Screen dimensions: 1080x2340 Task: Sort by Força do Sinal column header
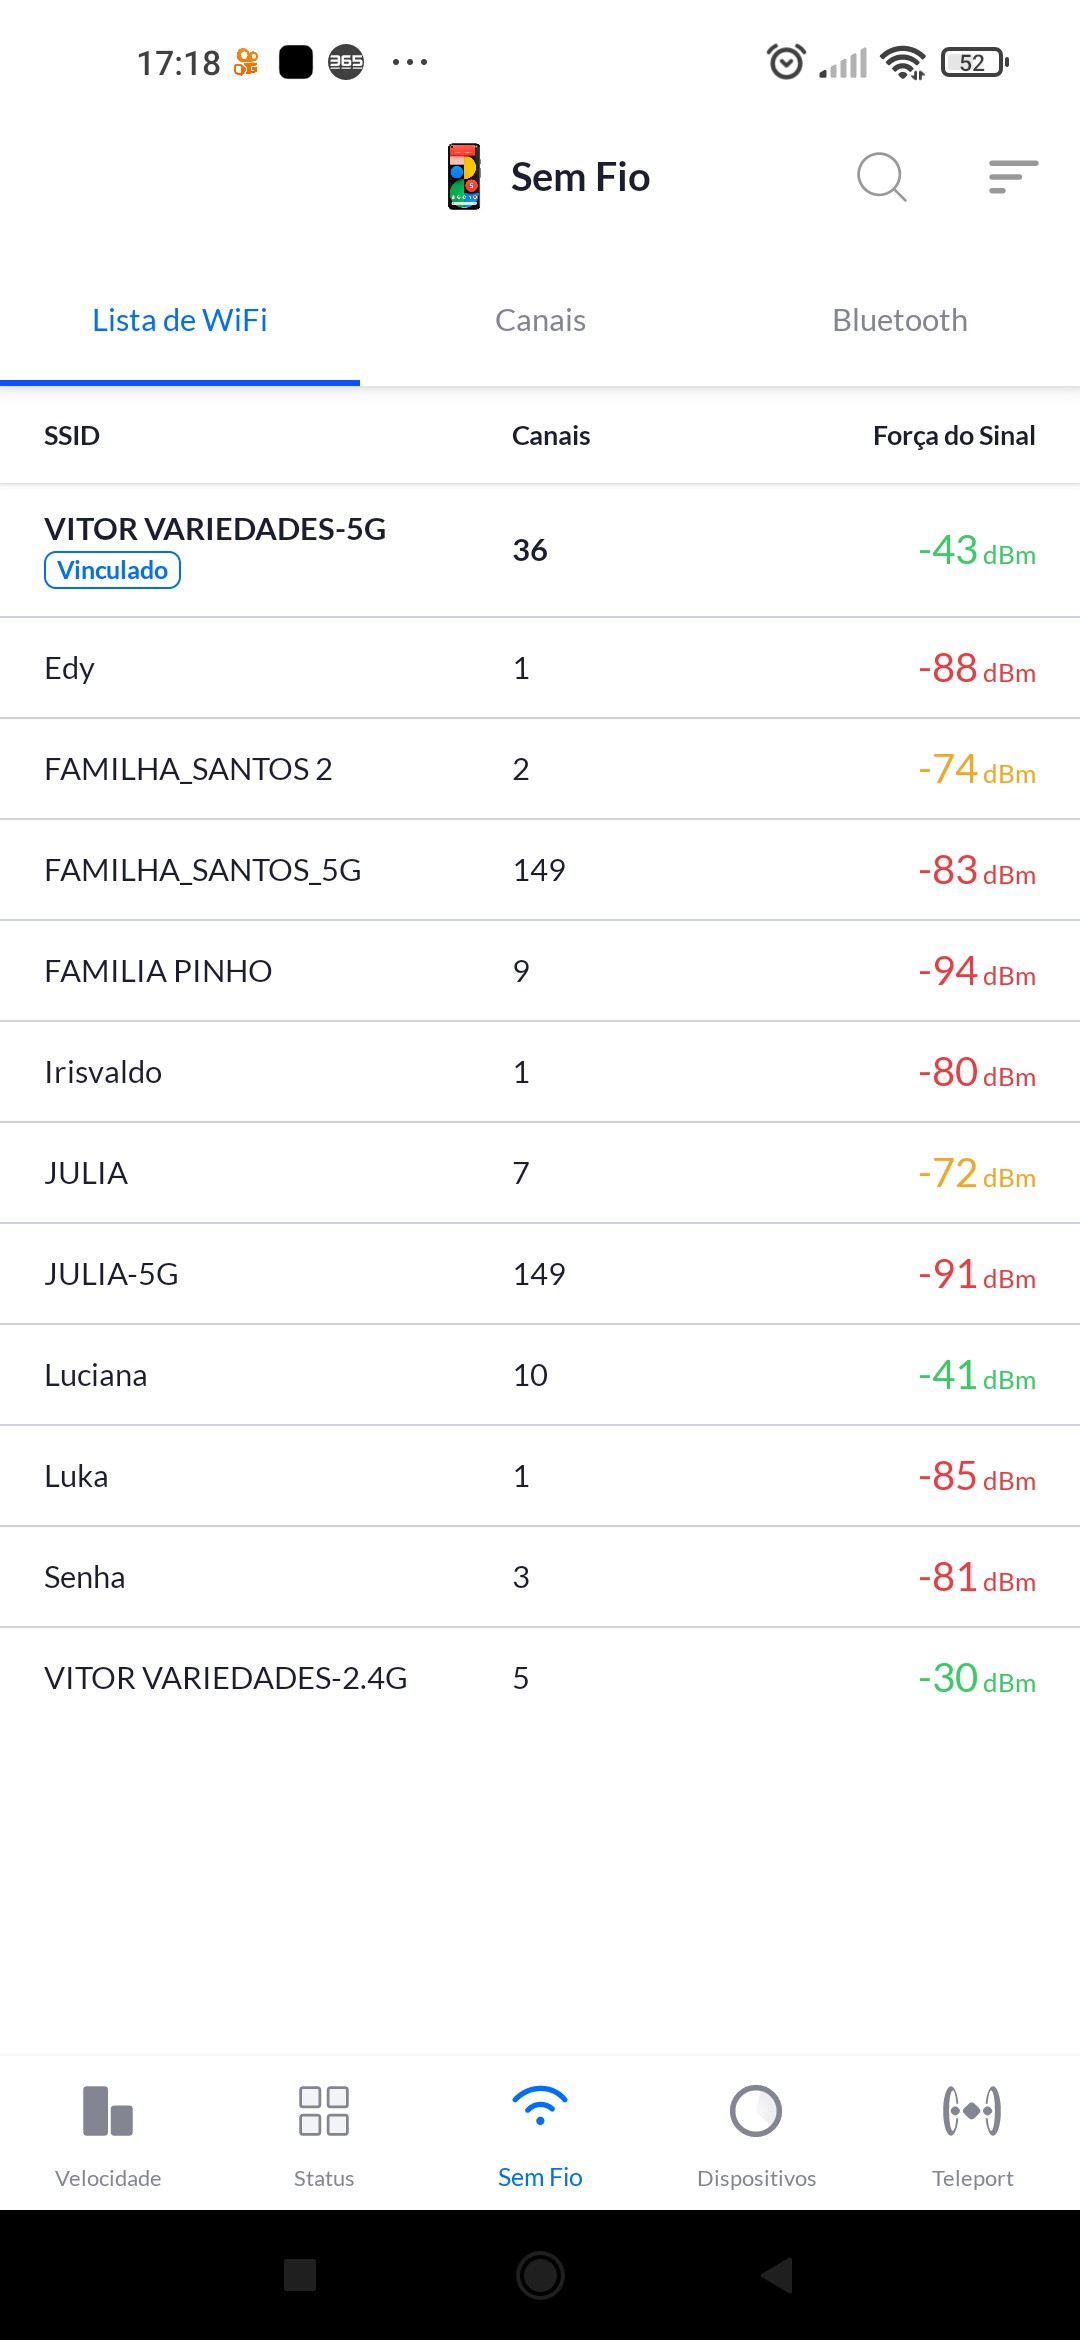pyautogui.click(x=953, y=436)
